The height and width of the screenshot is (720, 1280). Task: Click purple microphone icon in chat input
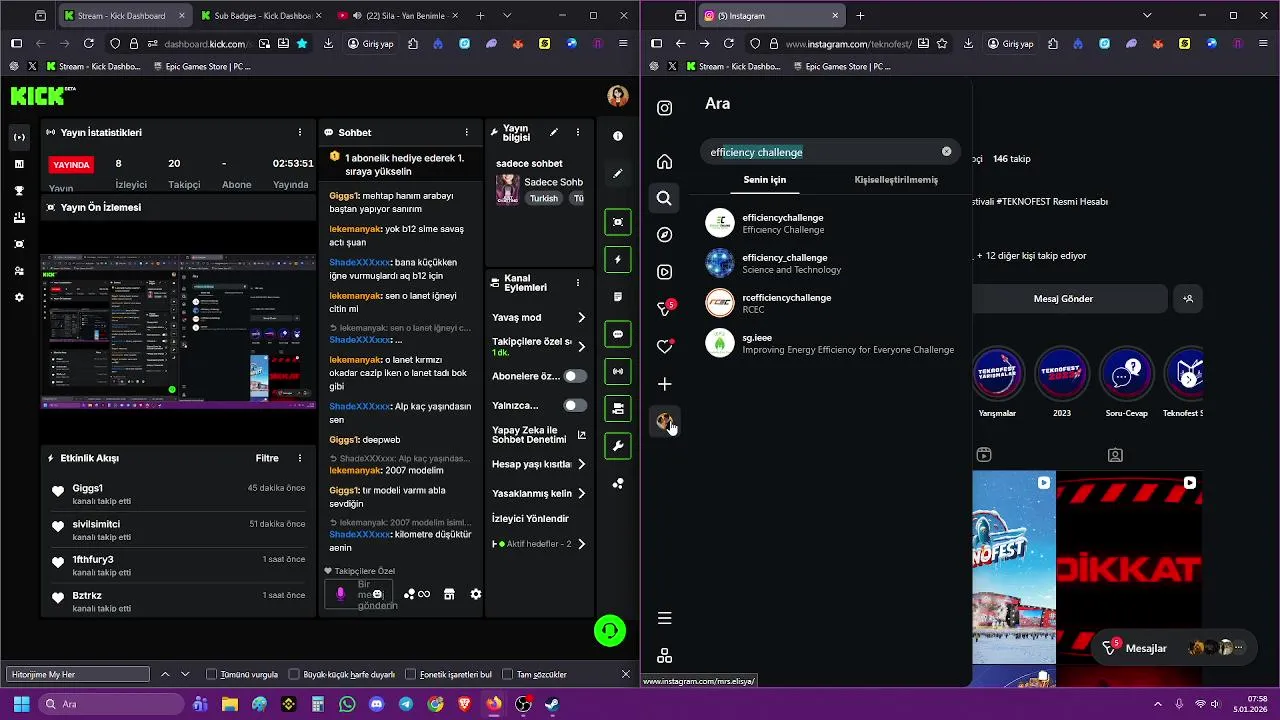point(340,594)
